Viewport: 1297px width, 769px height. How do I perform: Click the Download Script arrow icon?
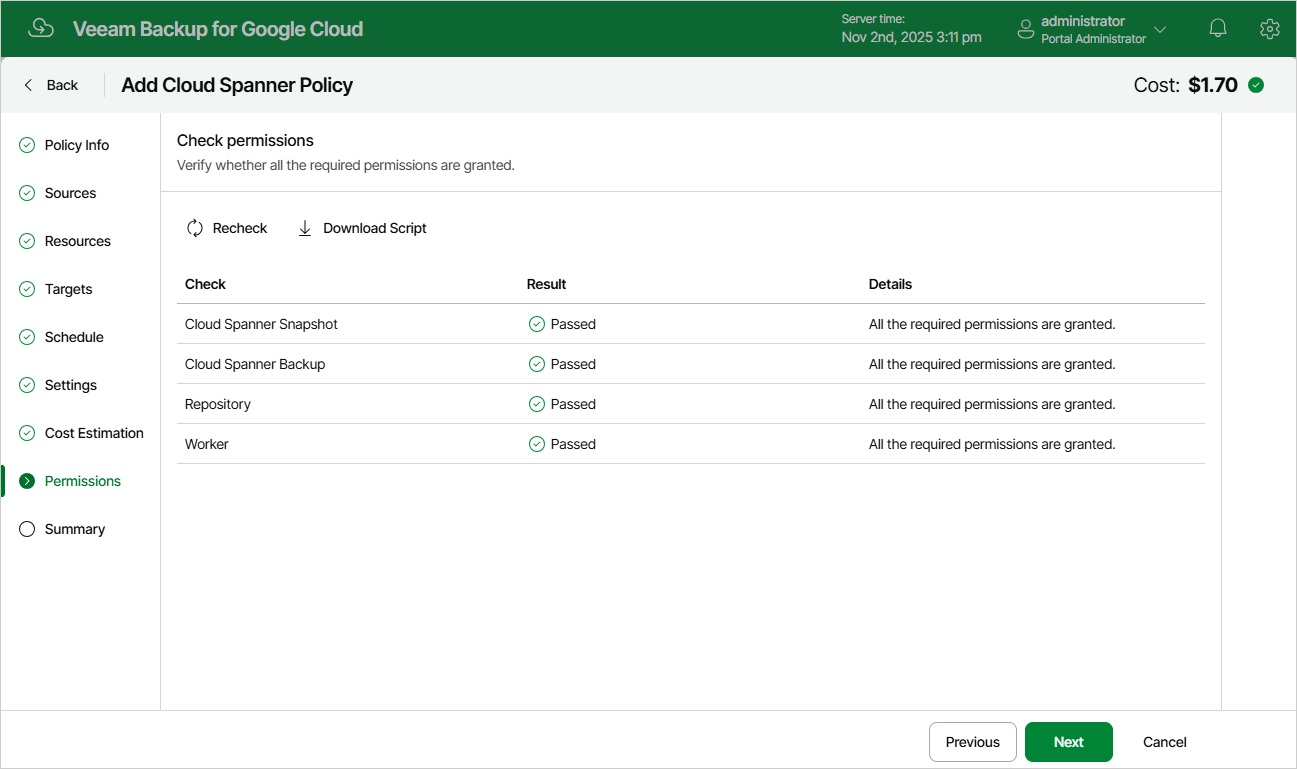pos(305,228)
